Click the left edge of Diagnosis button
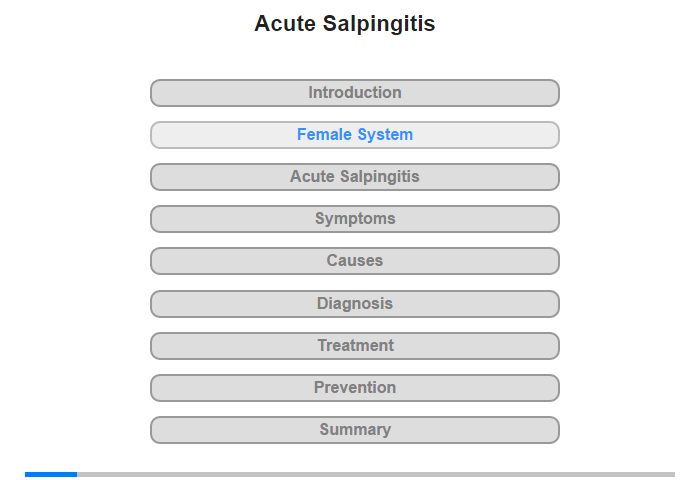700x480 pixels. 154,304
